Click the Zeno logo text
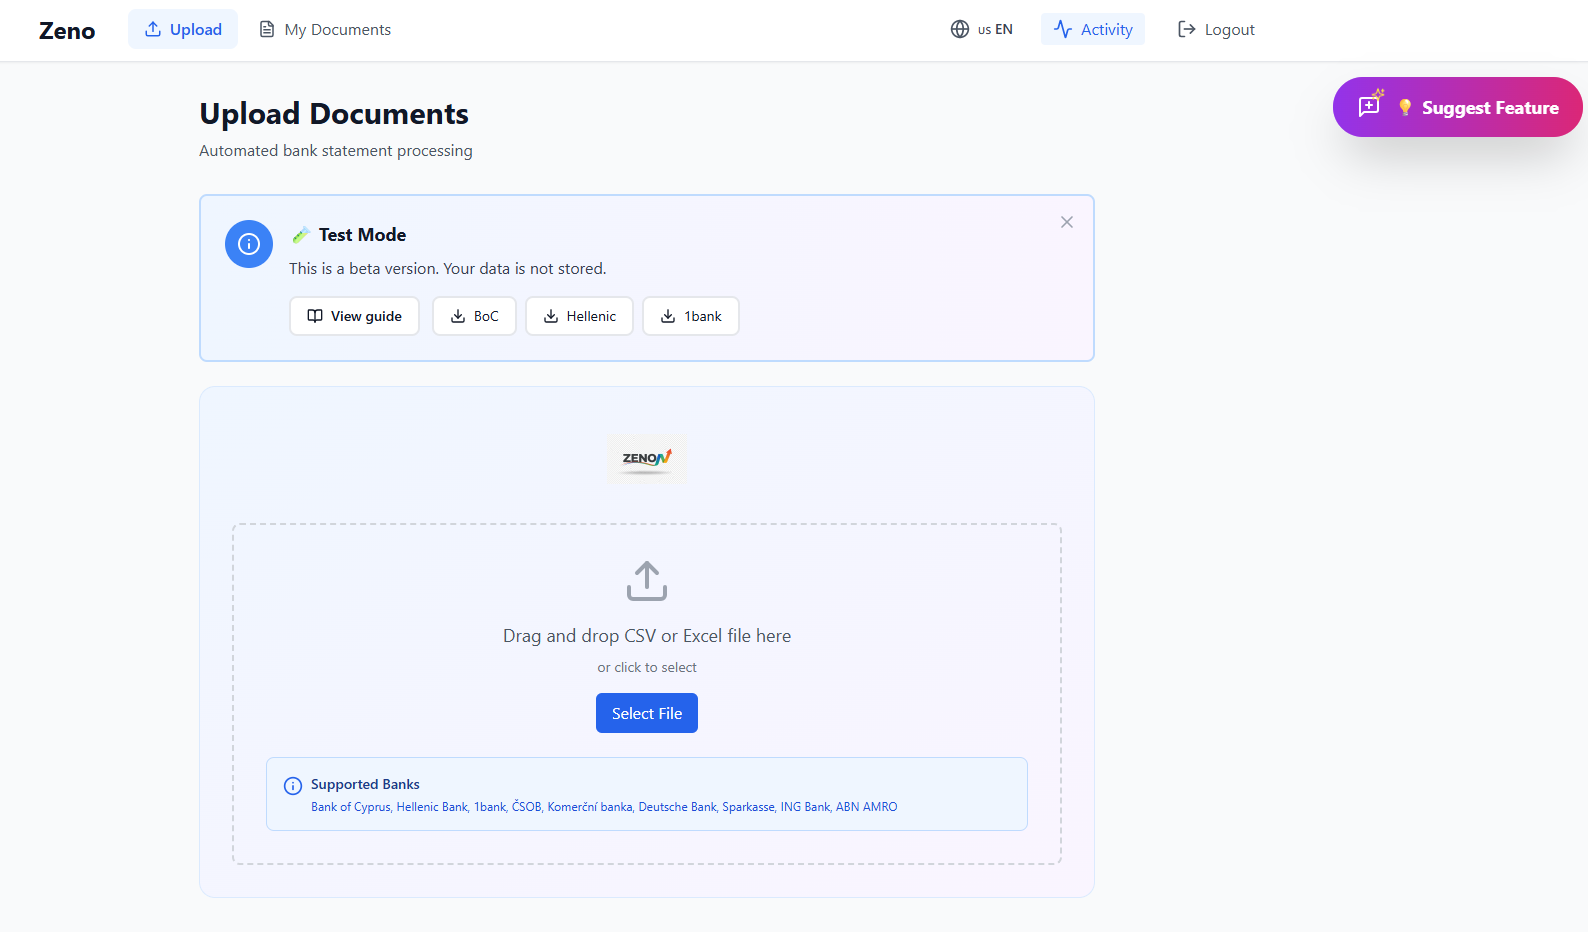 point(67,30)
